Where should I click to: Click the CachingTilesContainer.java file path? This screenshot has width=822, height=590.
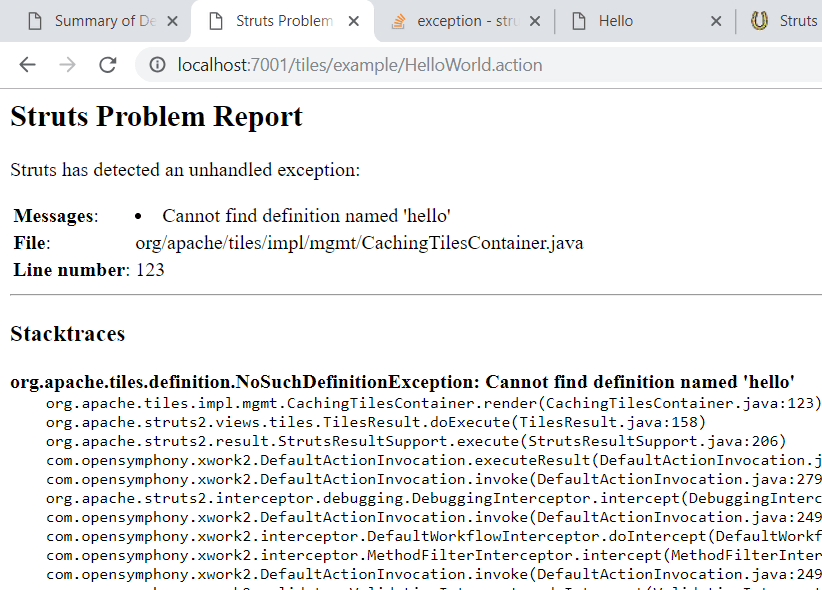click(359, 243)
